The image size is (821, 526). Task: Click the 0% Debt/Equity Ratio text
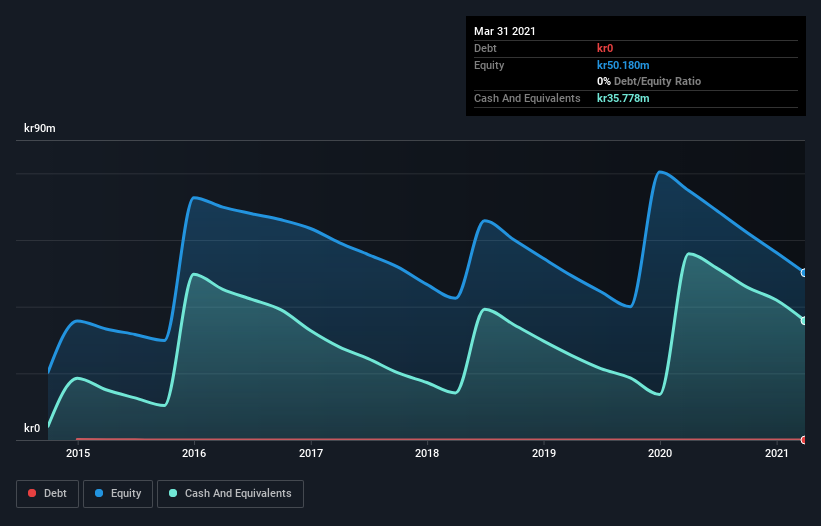649,81
